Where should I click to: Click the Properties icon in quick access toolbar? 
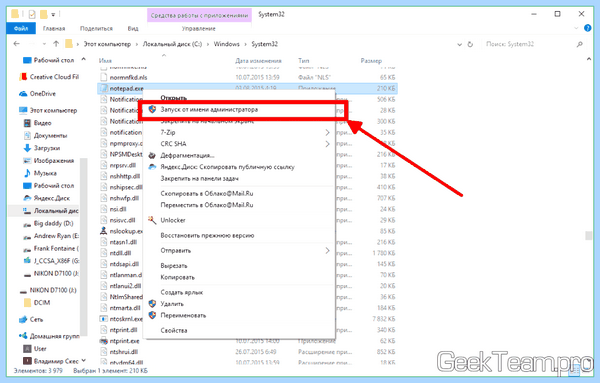(x=32, y=15)
